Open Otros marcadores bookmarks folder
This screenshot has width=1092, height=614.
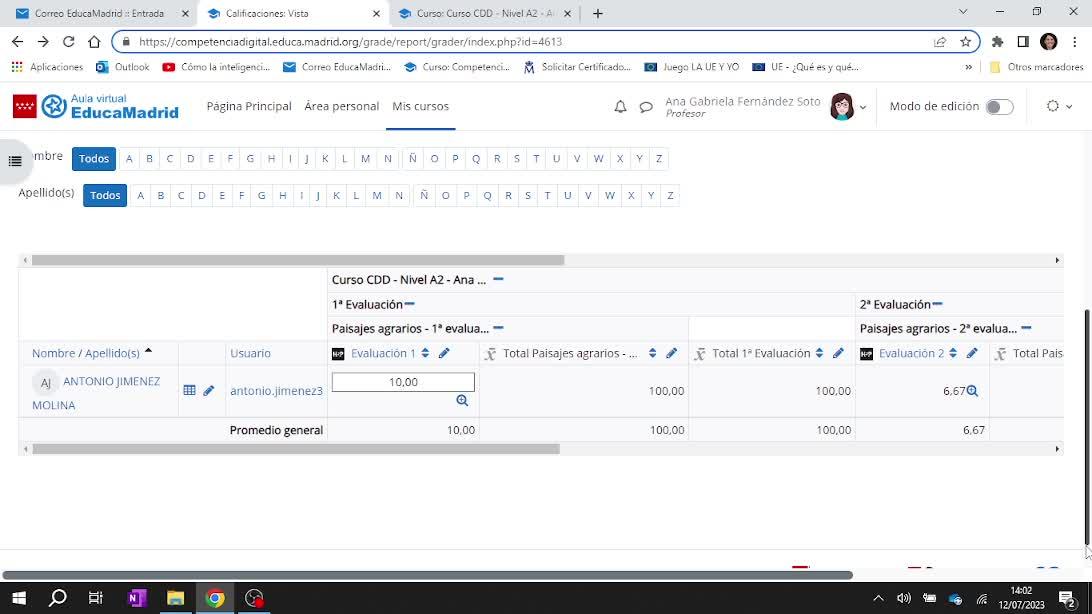click(x=1036, y=67)
